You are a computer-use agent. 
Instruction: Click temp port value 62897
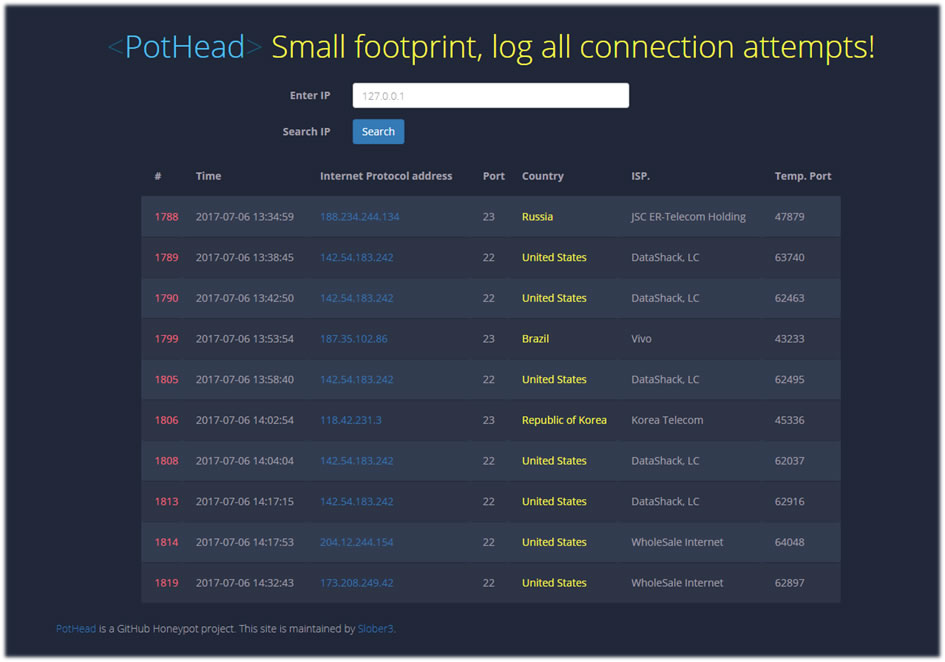coord(790,583)
